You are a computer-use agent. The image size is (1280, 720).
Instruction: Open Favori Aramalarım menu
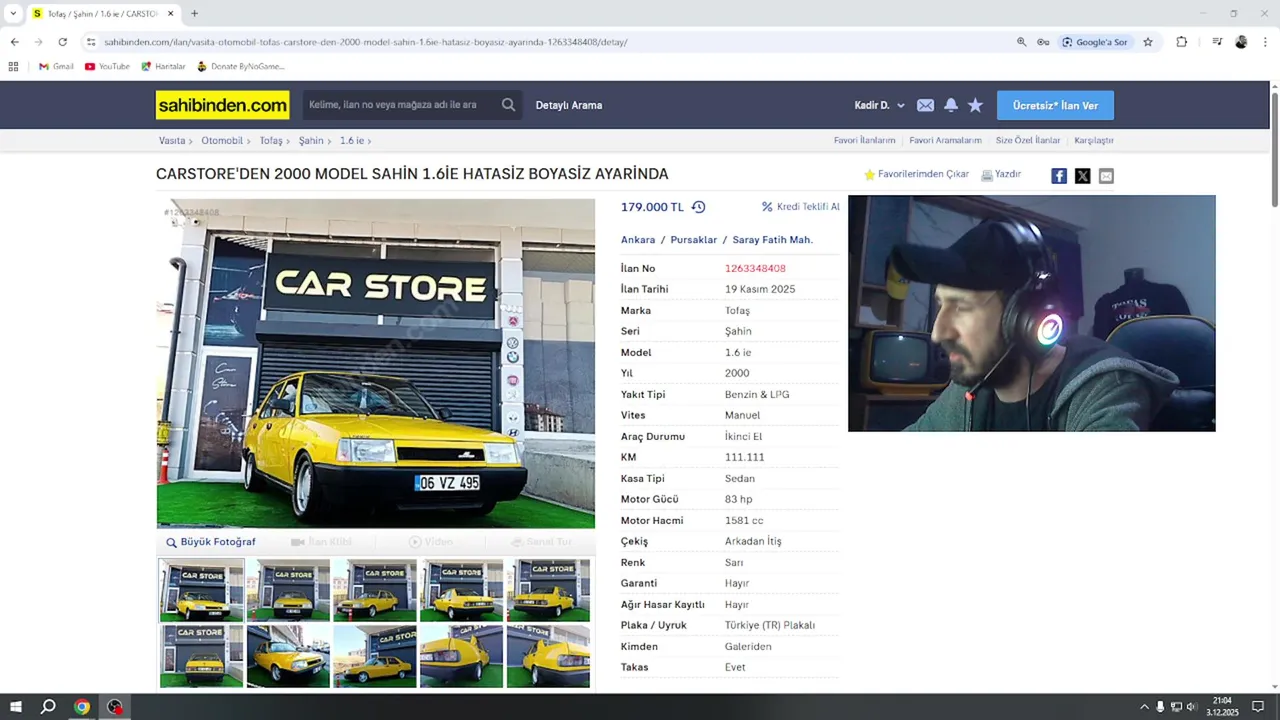click(x=945, y=141)
